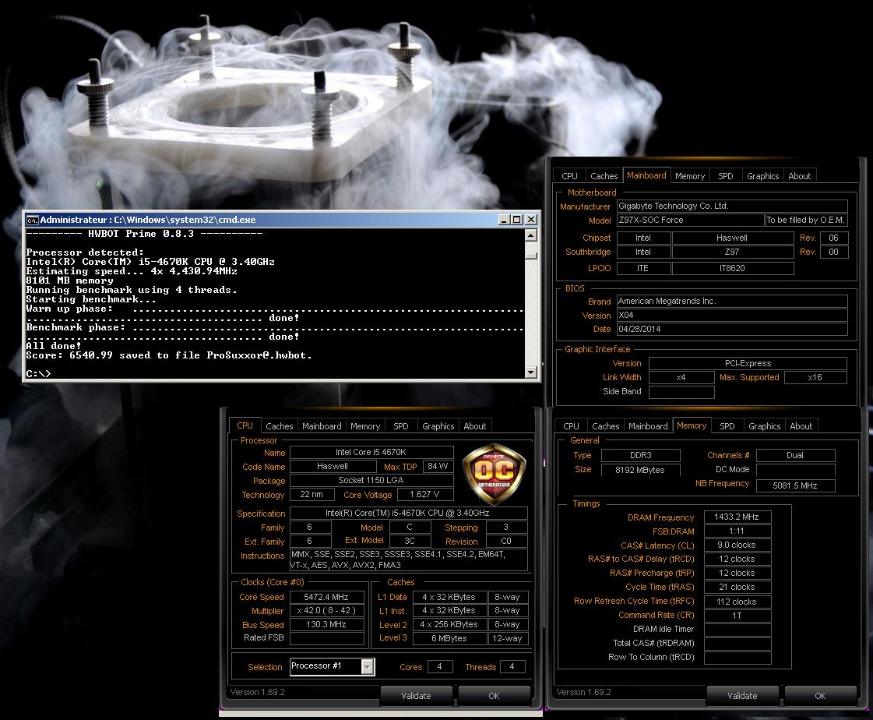The image size is (873, 720).
Task: Click the NB Frequency 5081.5 MHz value
Action: point(795,486)
